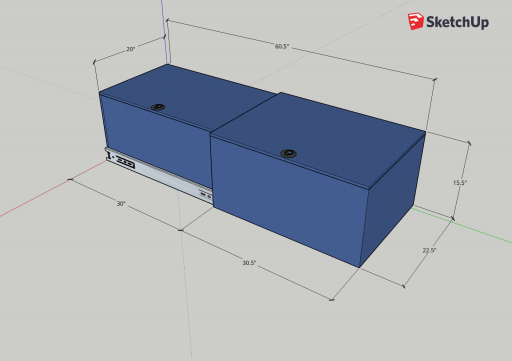Click the 20" depth dimension label
512x361 pixels.
(131, 49)
